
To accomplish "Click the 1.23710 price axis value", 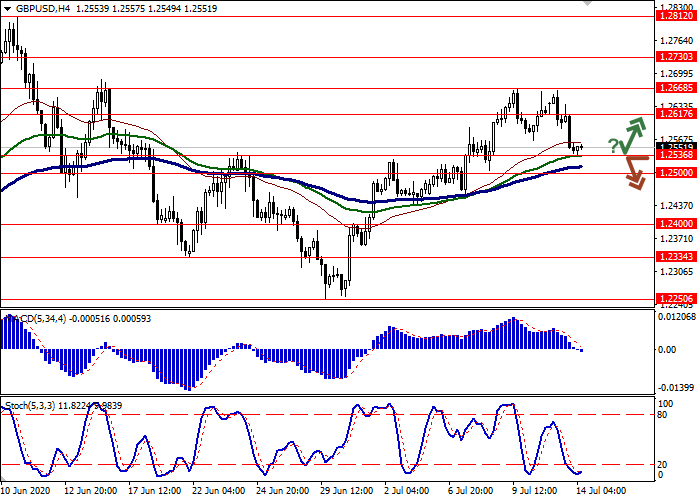I will click(x=676, y=239).
